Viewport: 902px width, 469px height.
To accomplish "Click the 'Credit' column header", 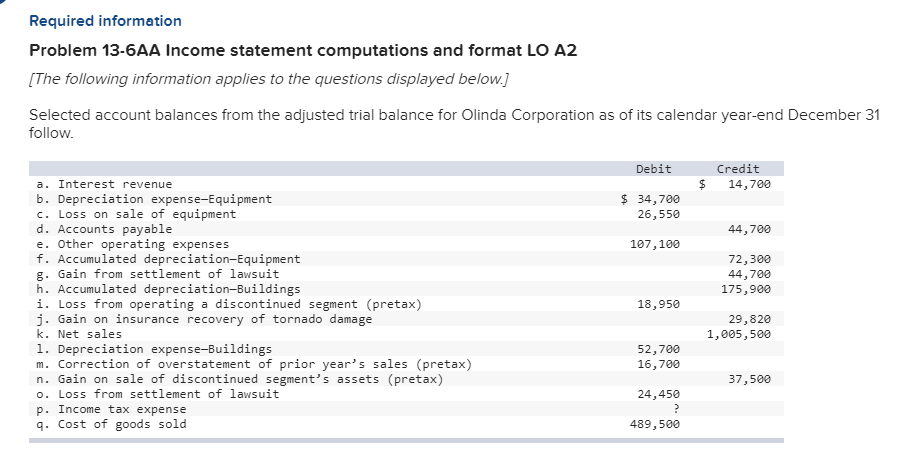I will 738,169.
